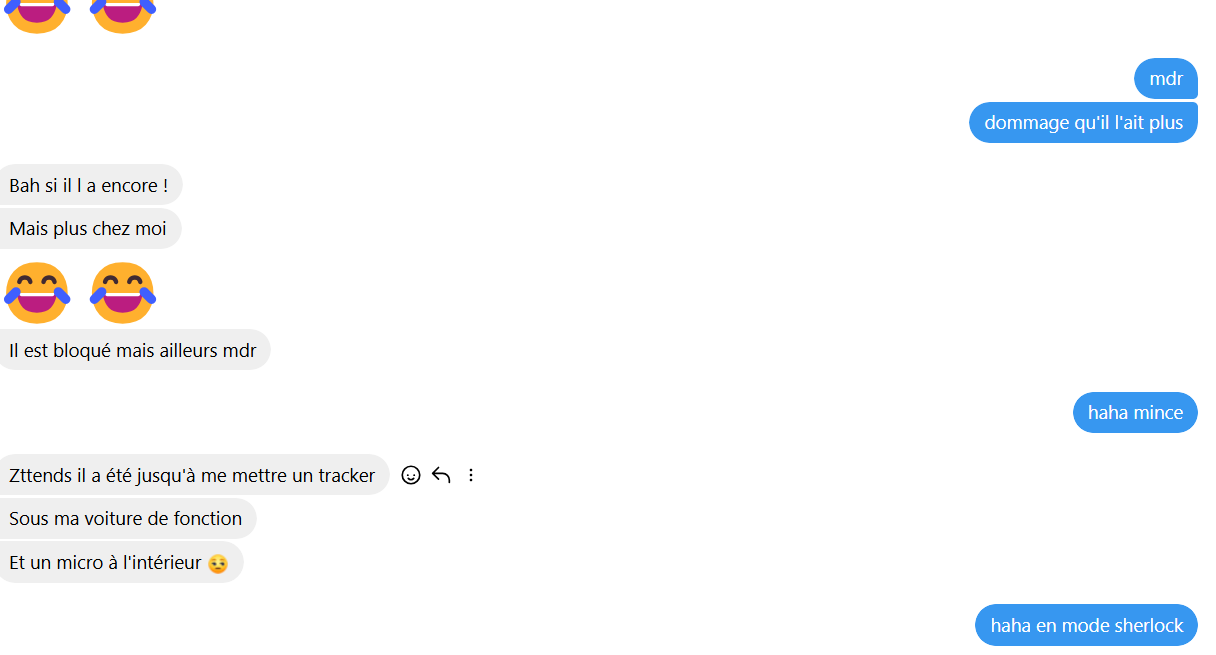
Task: Click the 'haha en mode sherlock' bubble
Action: click(x=1087, y=625)
